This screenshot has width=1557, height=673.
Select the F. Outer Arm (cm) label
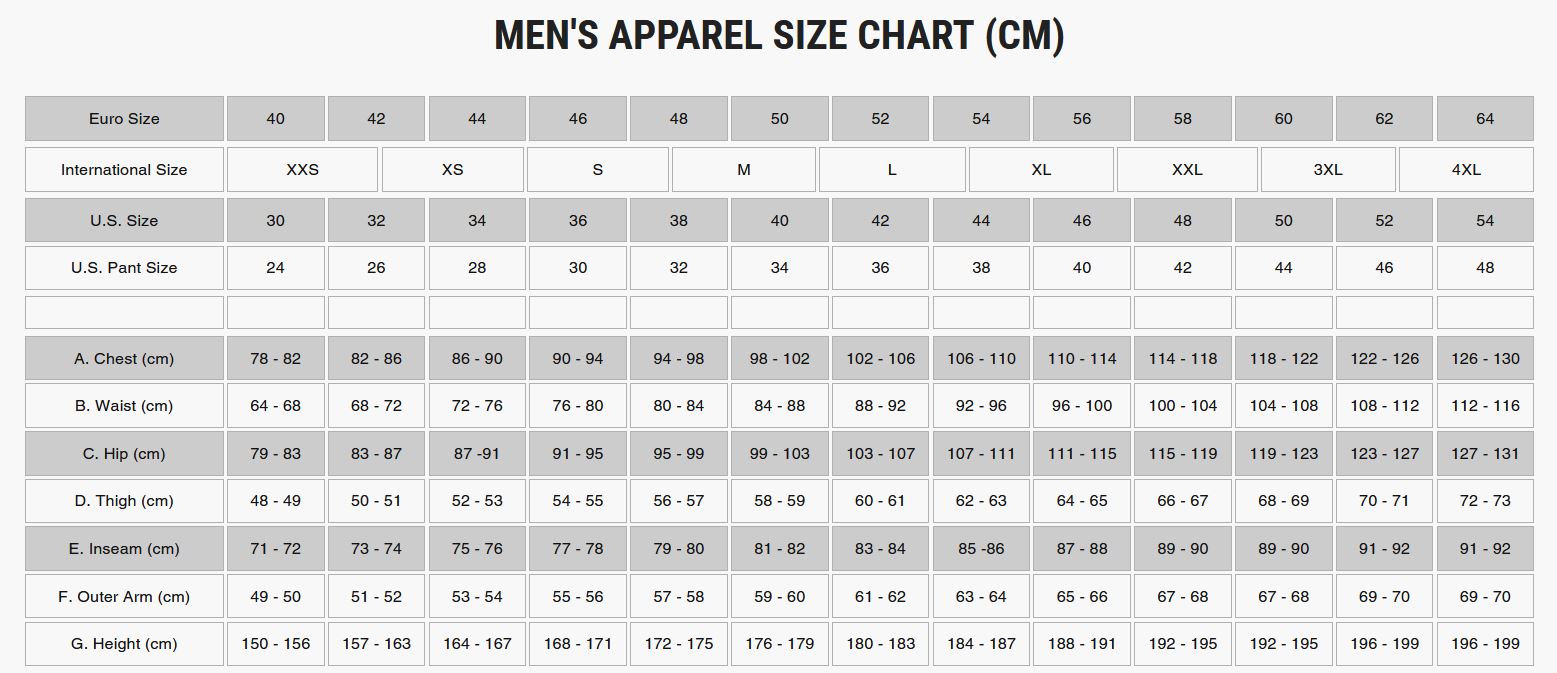(124, 597)
